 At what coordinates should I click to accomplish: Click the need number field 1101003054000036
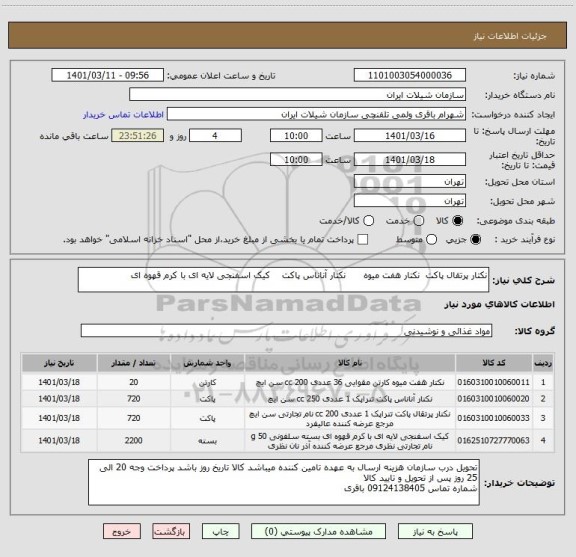(410, 75)
